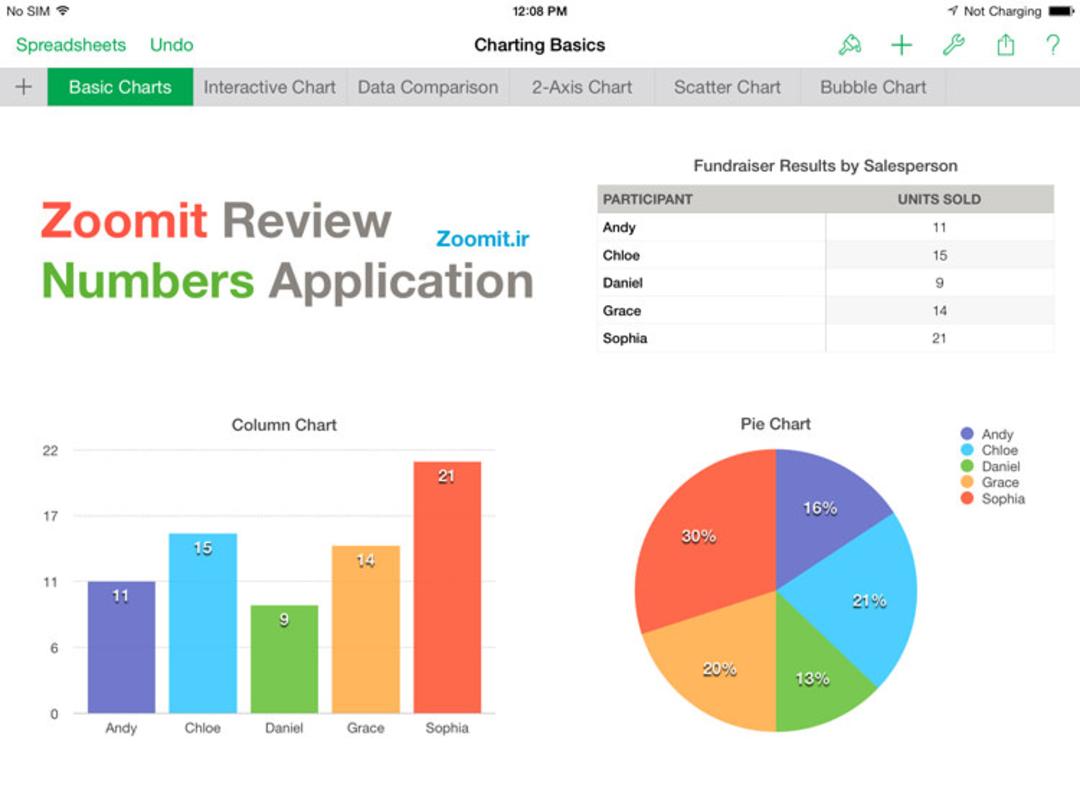Viewport: 1080px width, 811px height.
Task: Tap the Wi-Fi status icon
Action: [x=63, y=10]
